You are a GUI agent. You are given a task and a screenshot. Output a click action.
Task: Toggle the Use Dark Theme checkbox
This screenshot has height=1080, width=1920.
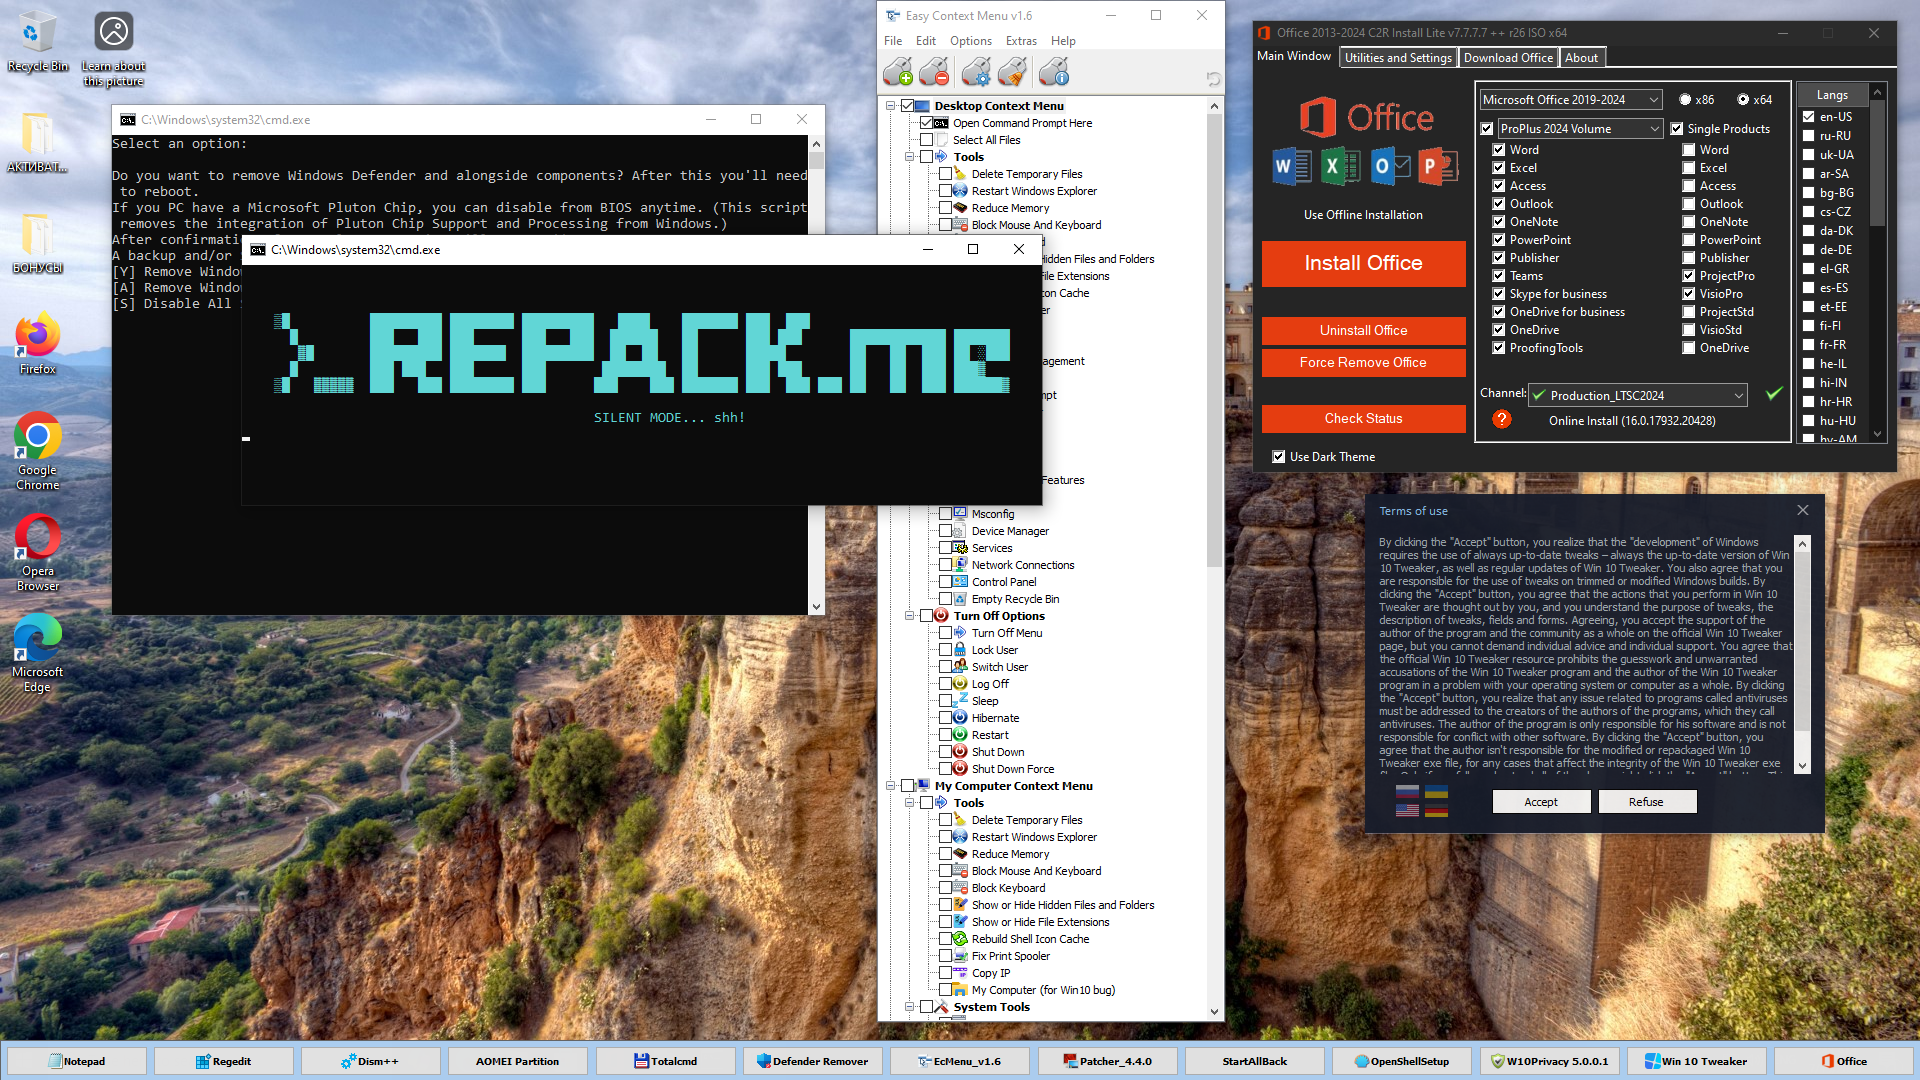point(1278,457)
